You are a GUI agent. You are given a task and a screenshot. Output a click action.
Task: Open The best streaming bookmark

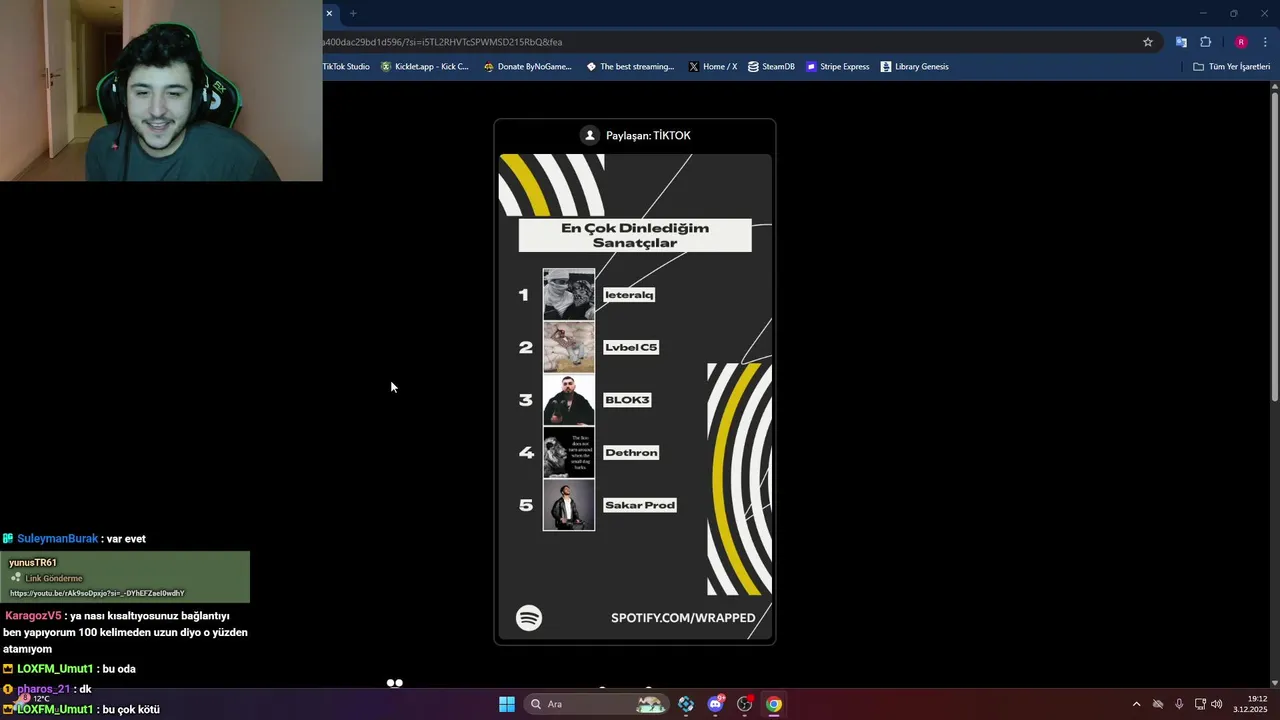pos(630,67)
